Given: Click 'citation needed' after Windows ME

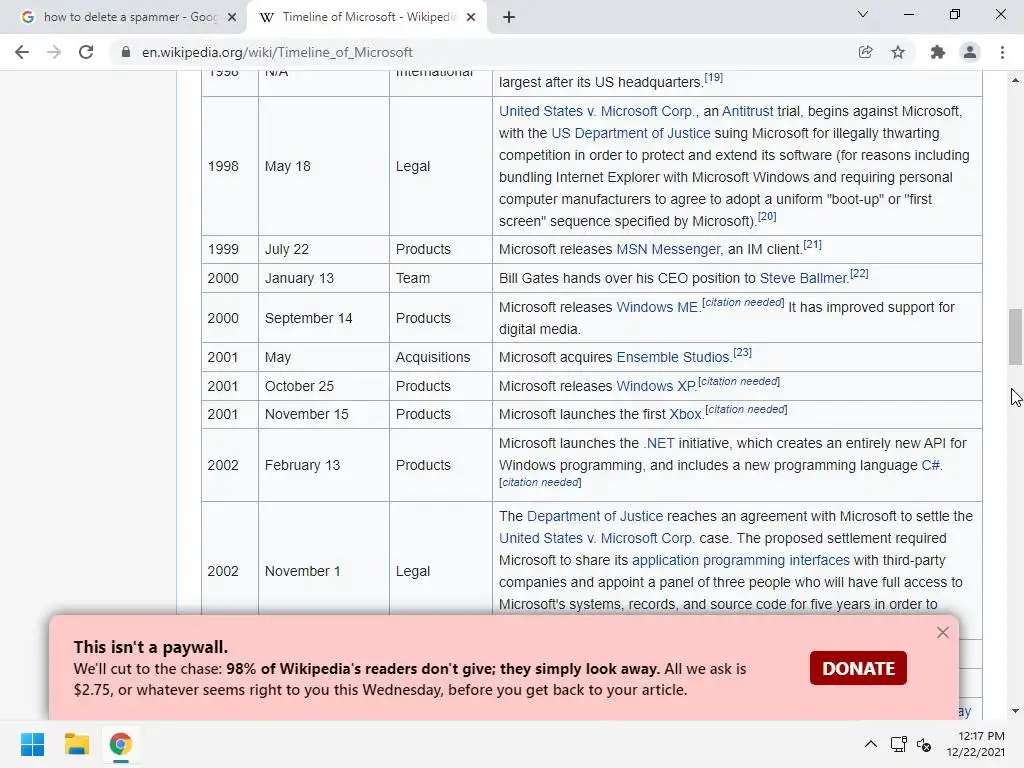Looking at the screenshot, I should click(x=743, y=302).
